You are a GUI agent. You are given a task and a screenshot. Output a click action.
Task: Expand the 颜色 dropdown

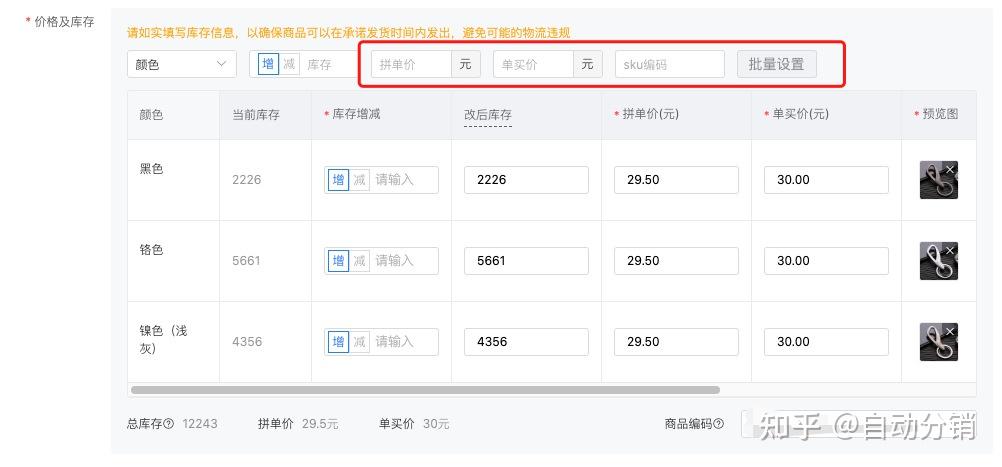pyautogui.click(x=181, y=64)
